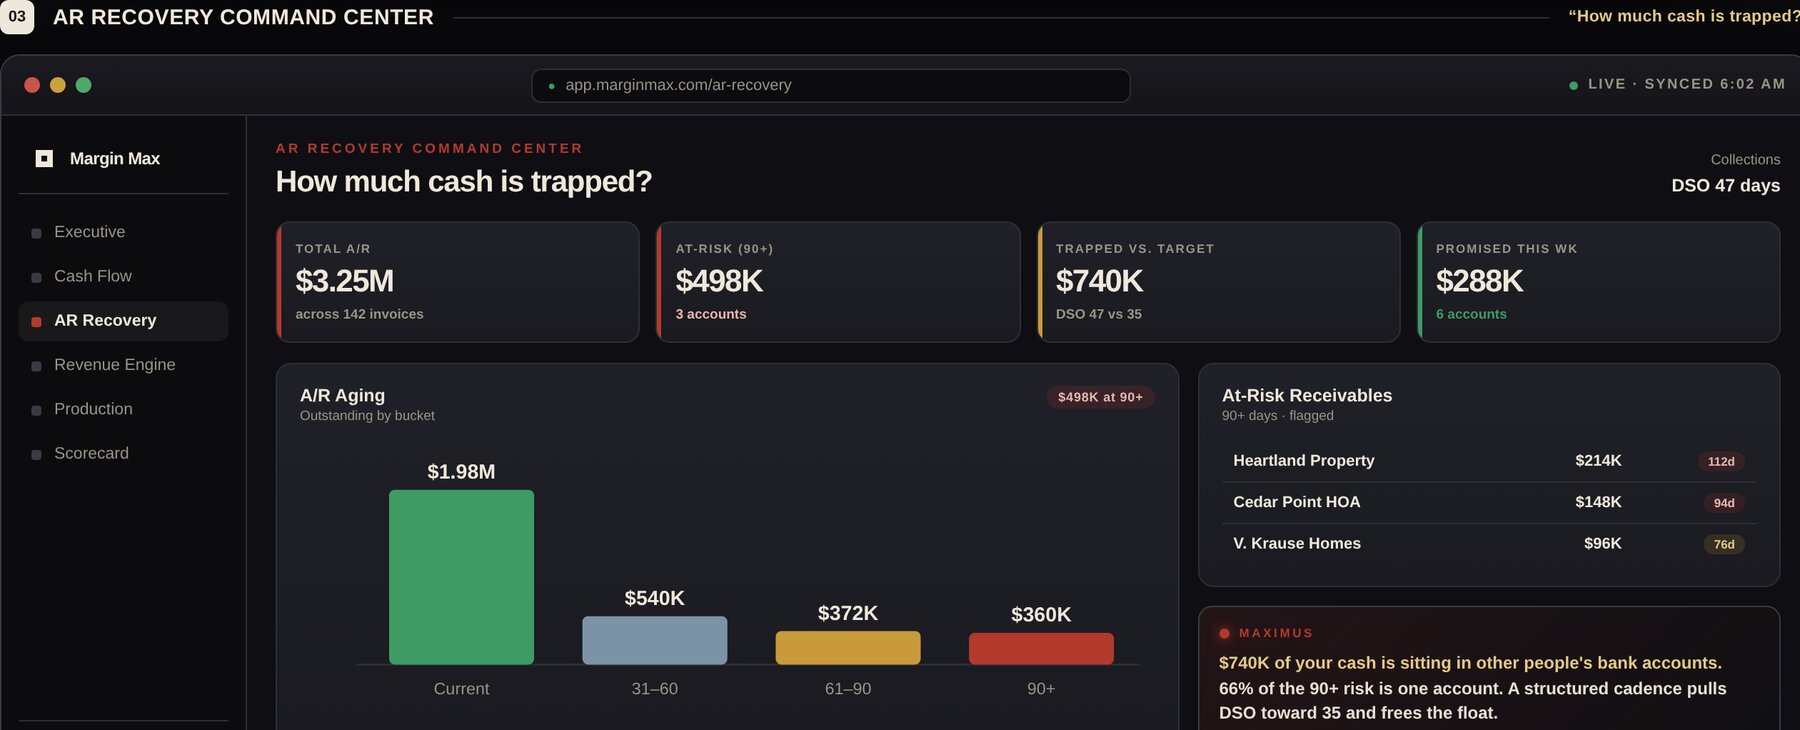Open the Trapped vs. Target $740K card

1219,282
